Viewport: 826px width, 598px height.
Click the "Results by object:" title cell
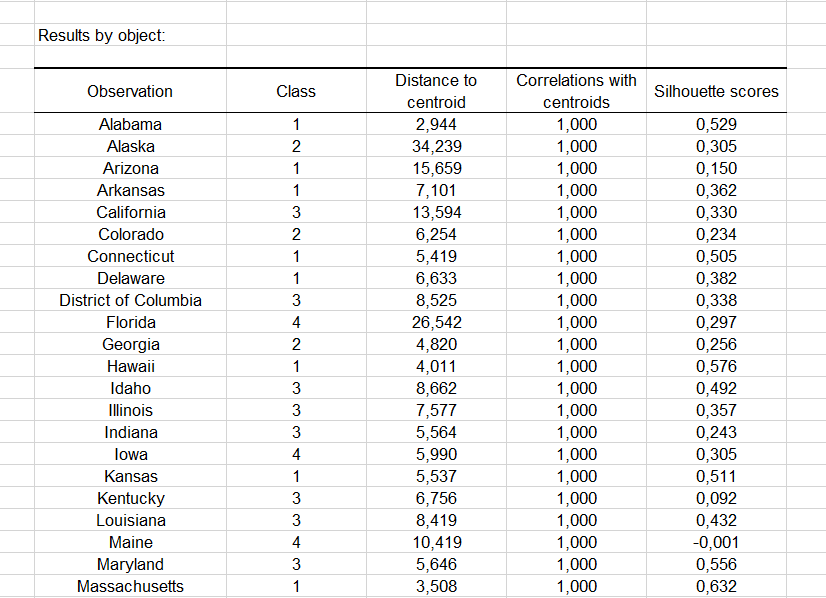click(102, 36)
